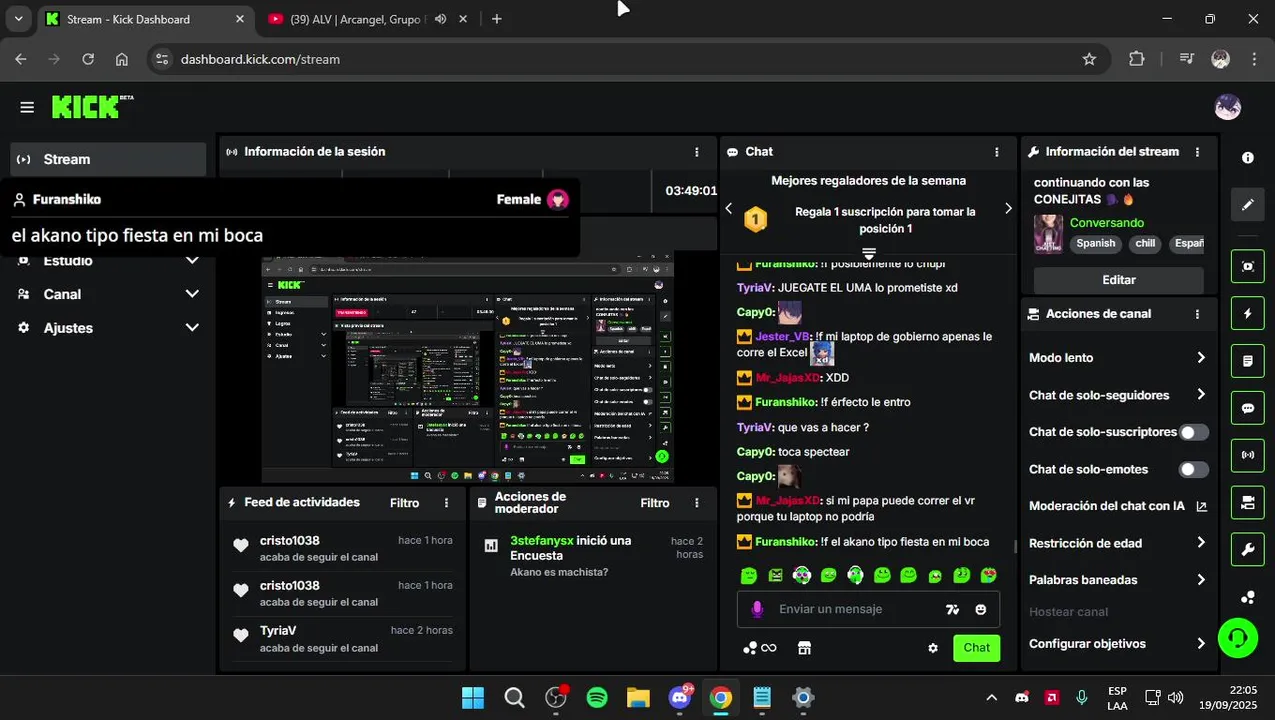This screenshot has width=1275, height=720.
Task: Open Spotify from the taskbar
Action: click(x=597, y=698)
